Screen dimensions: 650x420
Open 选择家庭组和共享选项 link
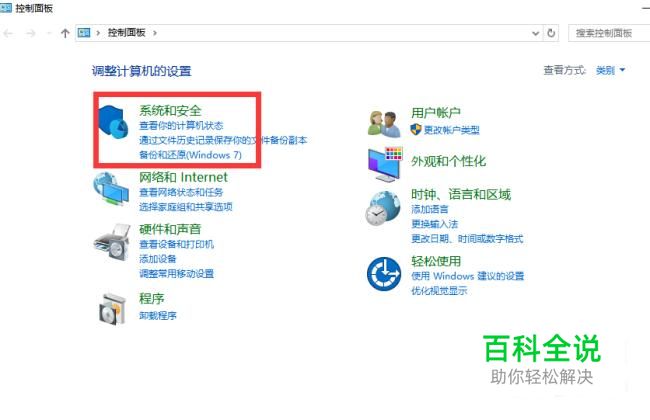point(186,206)
